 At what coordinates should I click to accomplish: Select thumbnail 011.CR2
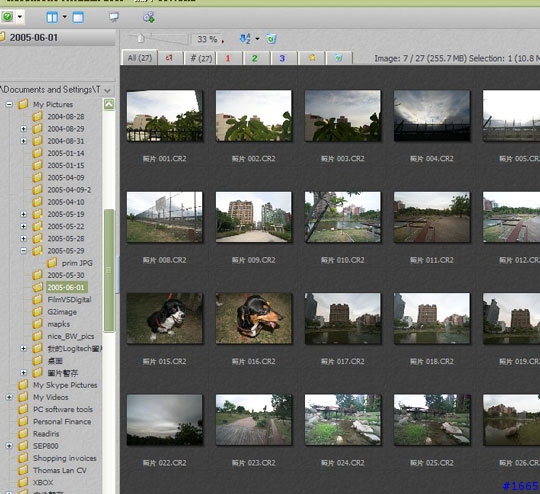coord(432,217)
